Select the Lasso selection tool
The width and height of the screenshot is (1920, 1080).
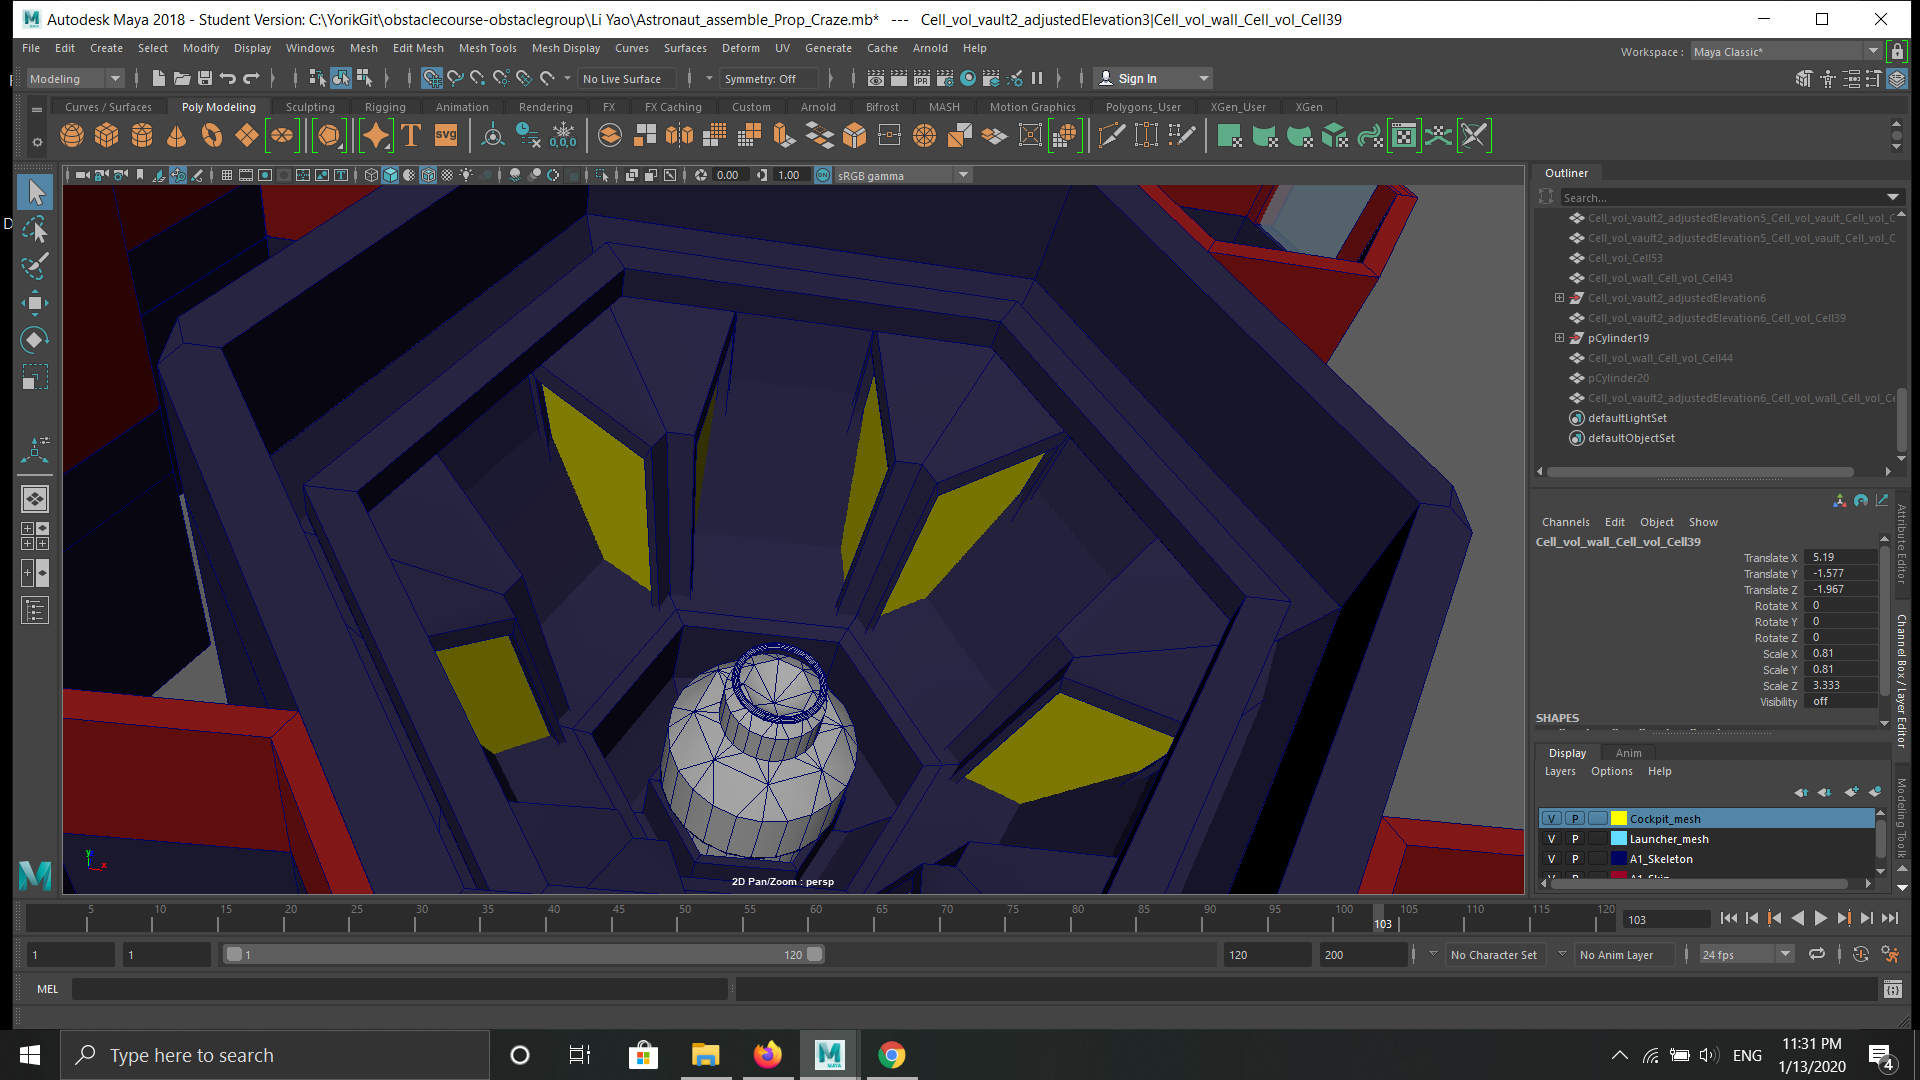coord(35,230)
